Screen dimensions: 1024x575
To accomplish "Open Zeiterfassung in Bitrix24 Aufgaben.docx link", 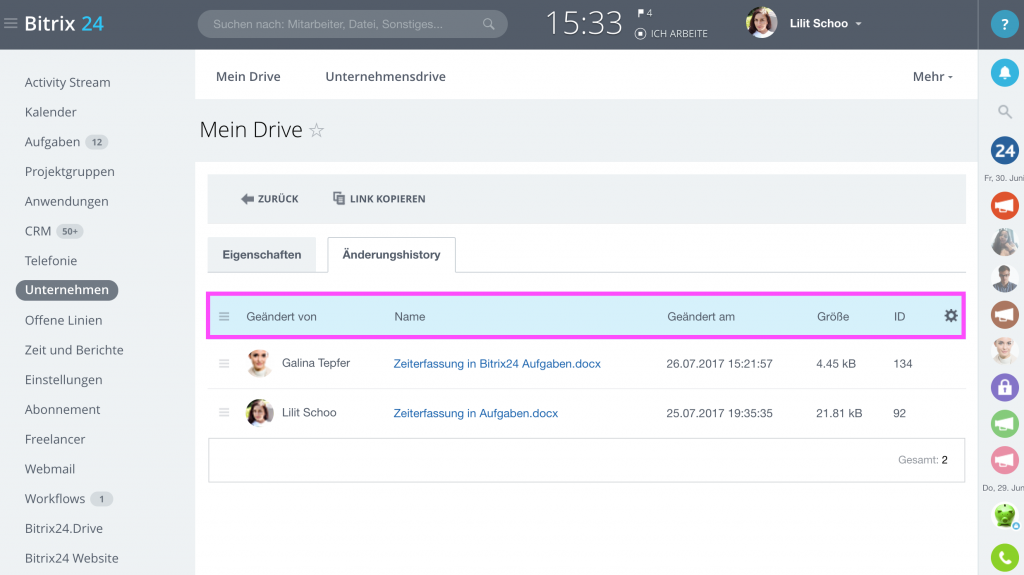I will pyautogui.click(x=497, y=364).
